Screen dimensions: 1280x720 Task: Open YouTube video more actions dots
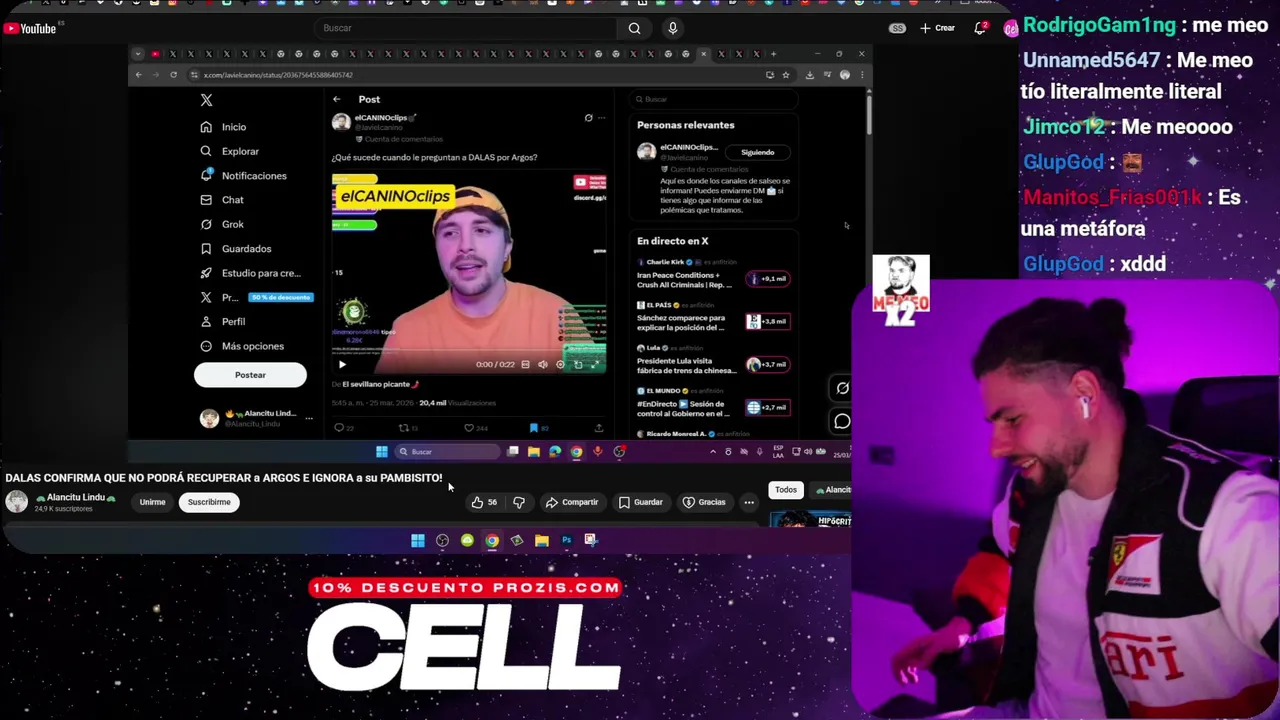point(749,502)
